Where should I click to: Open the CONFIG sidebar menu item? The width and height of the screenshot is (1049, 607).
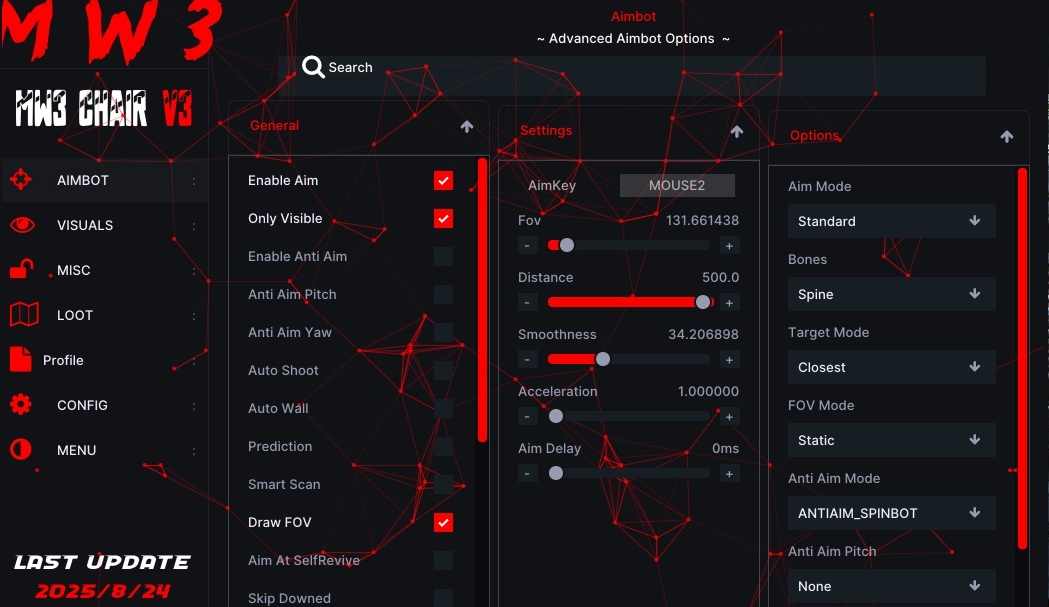pos(82,405)
